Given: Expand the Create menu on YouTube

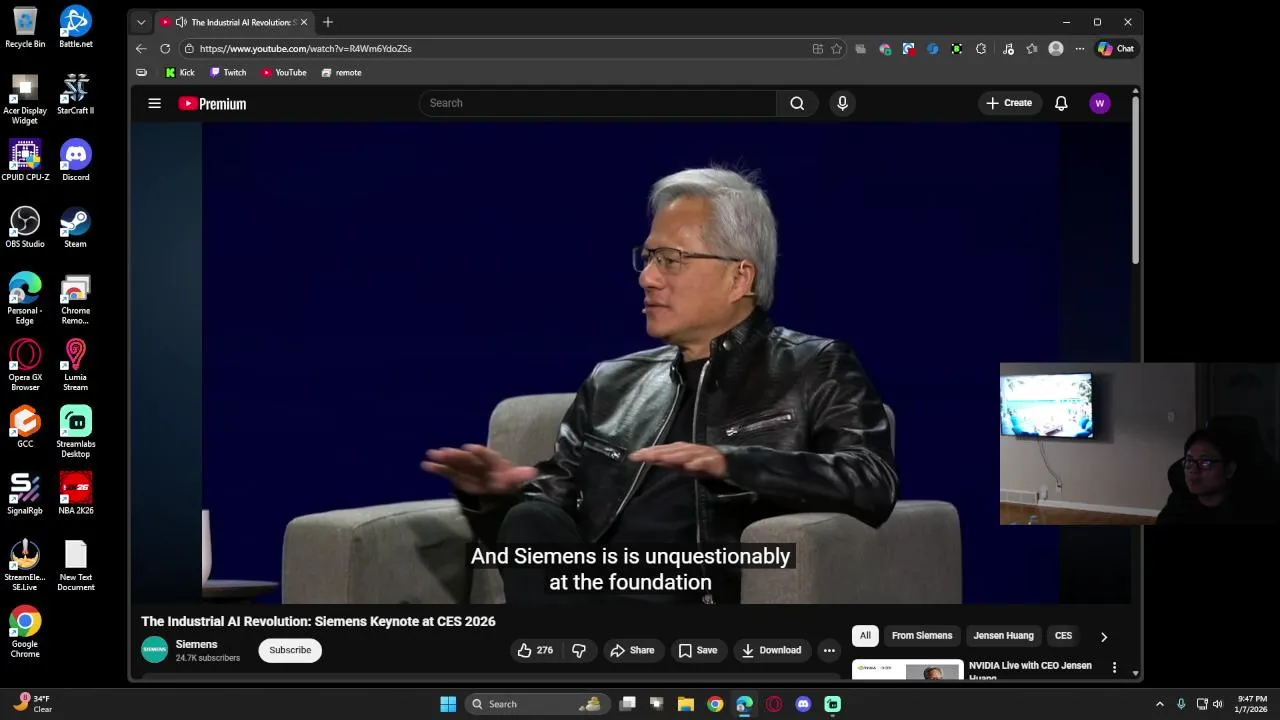Looking at the screenshot, I should 1009,103.
